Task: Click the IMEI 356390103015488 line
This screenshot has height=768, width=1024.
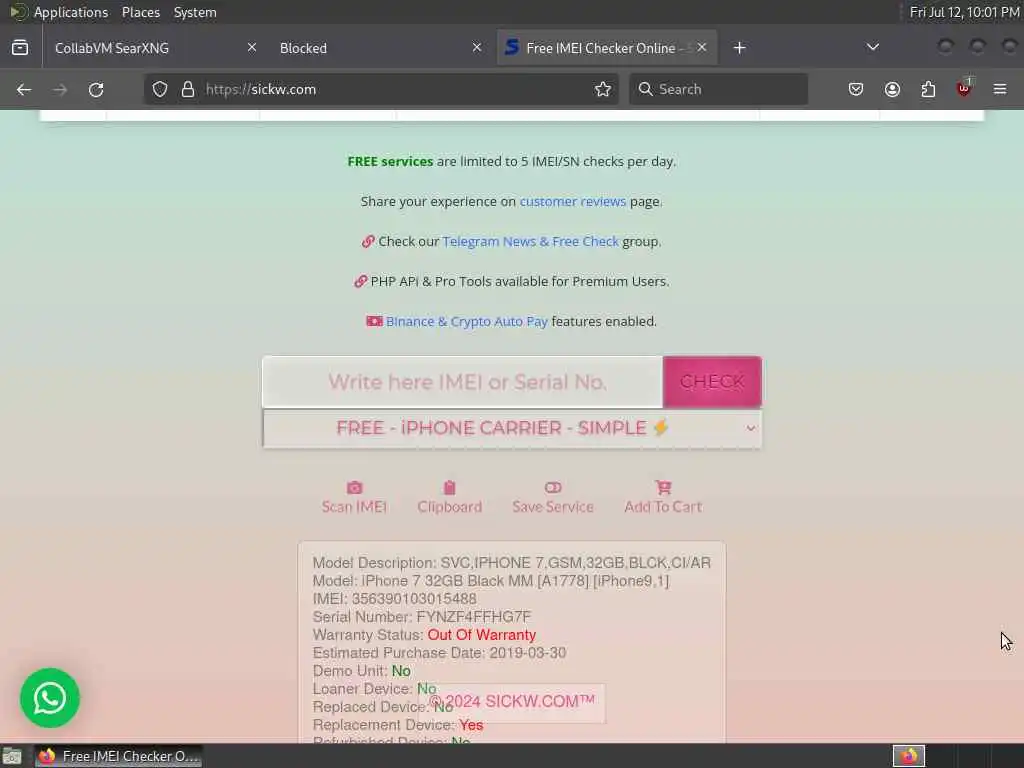Action: click(x=394, y=599)
